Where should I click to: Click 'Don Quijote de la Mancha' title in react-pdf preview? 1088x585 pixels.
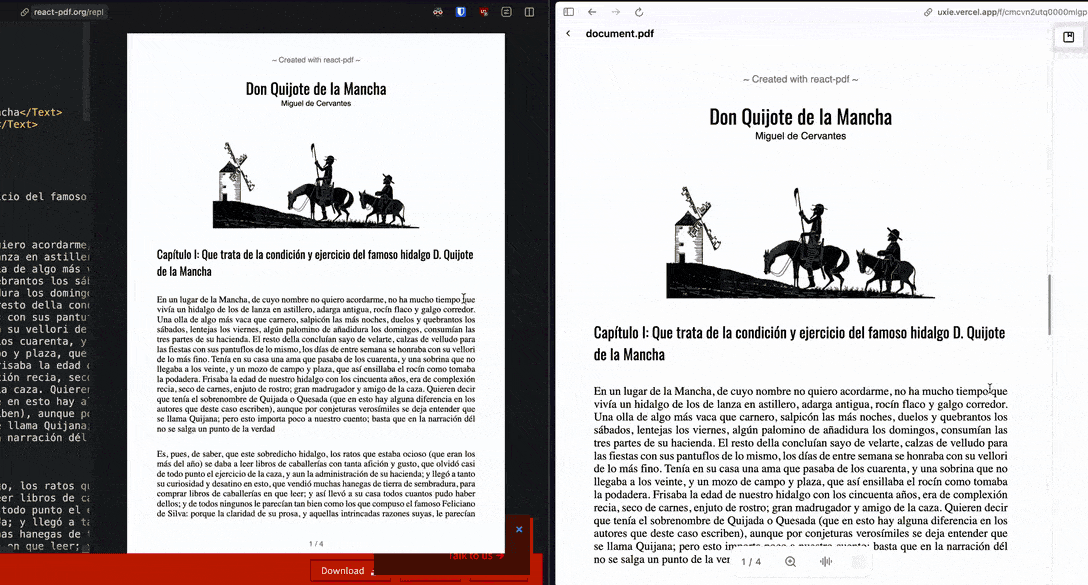[x=316, y=89]
